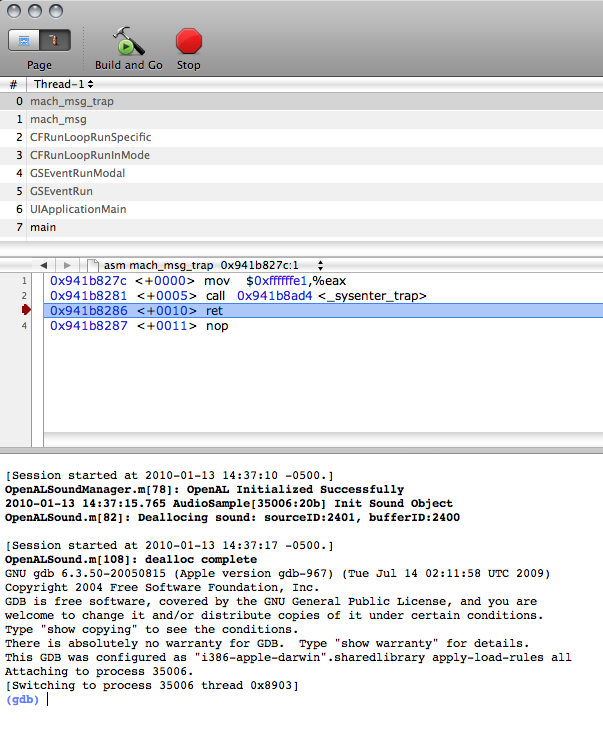This screenshot has width=603, height=754.
Task: Open the asm mach_msg_trap function popup
Action: point(214,265)
